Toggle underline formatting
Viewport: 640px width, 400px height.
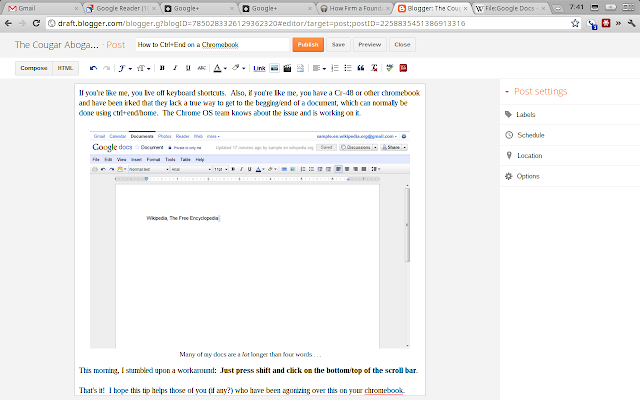[188, 68]
